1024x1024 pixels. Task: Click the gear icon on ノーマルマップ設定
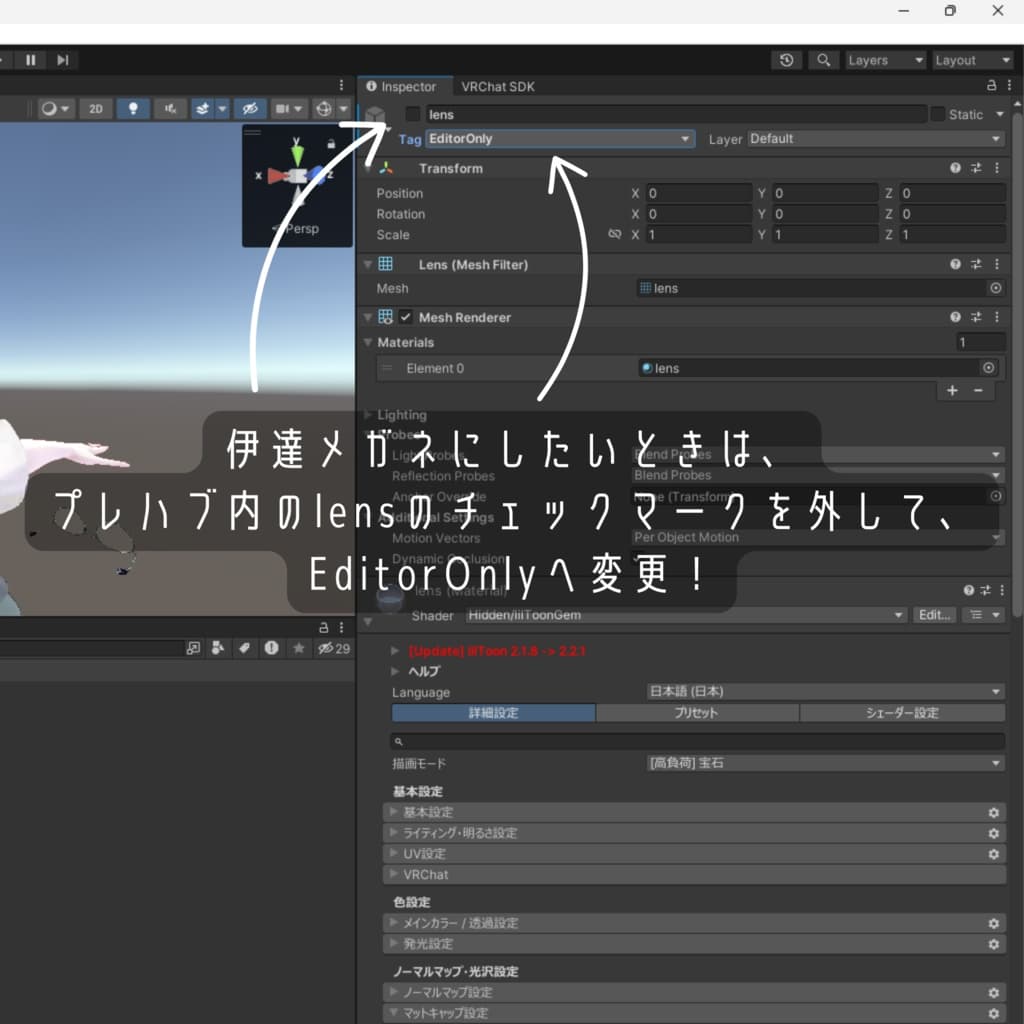point(993,992)
